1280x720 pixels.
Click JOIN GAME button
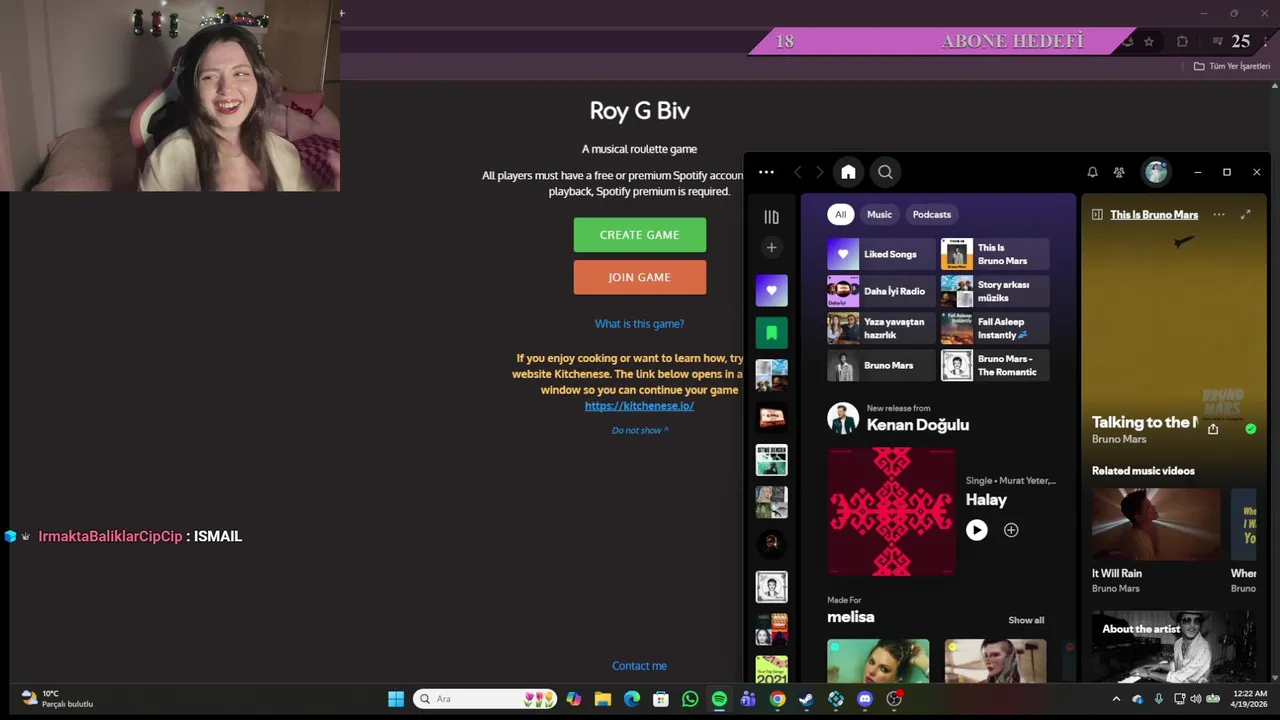640,277
